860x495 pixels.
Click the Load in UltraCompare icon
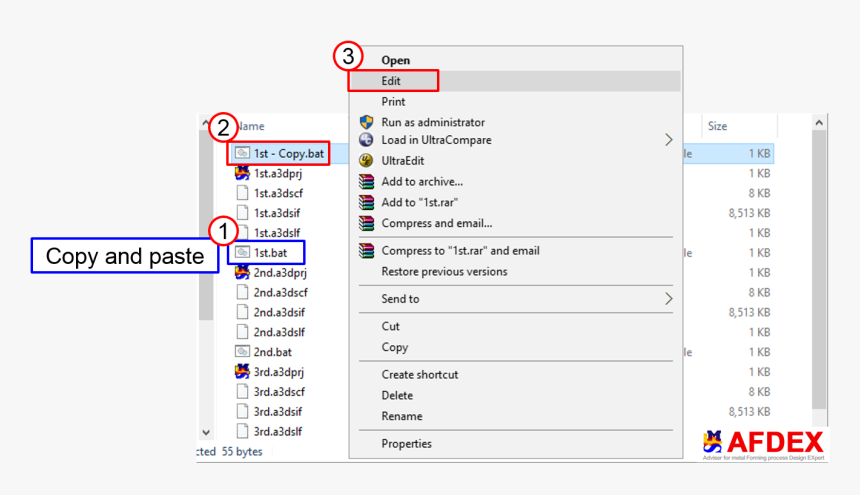[365, 140]
